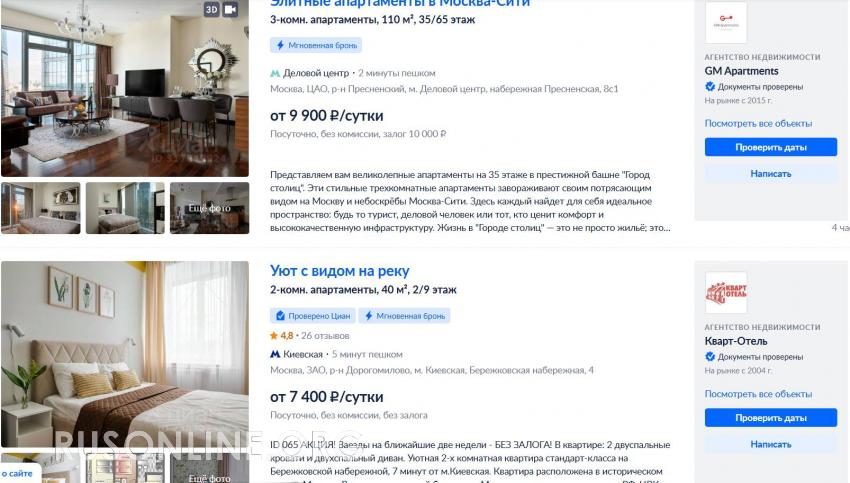Viewport: 850px width, 483px height.
Task: Click Проверить даты for GM Apartments
Action: [x=771, y=147]
